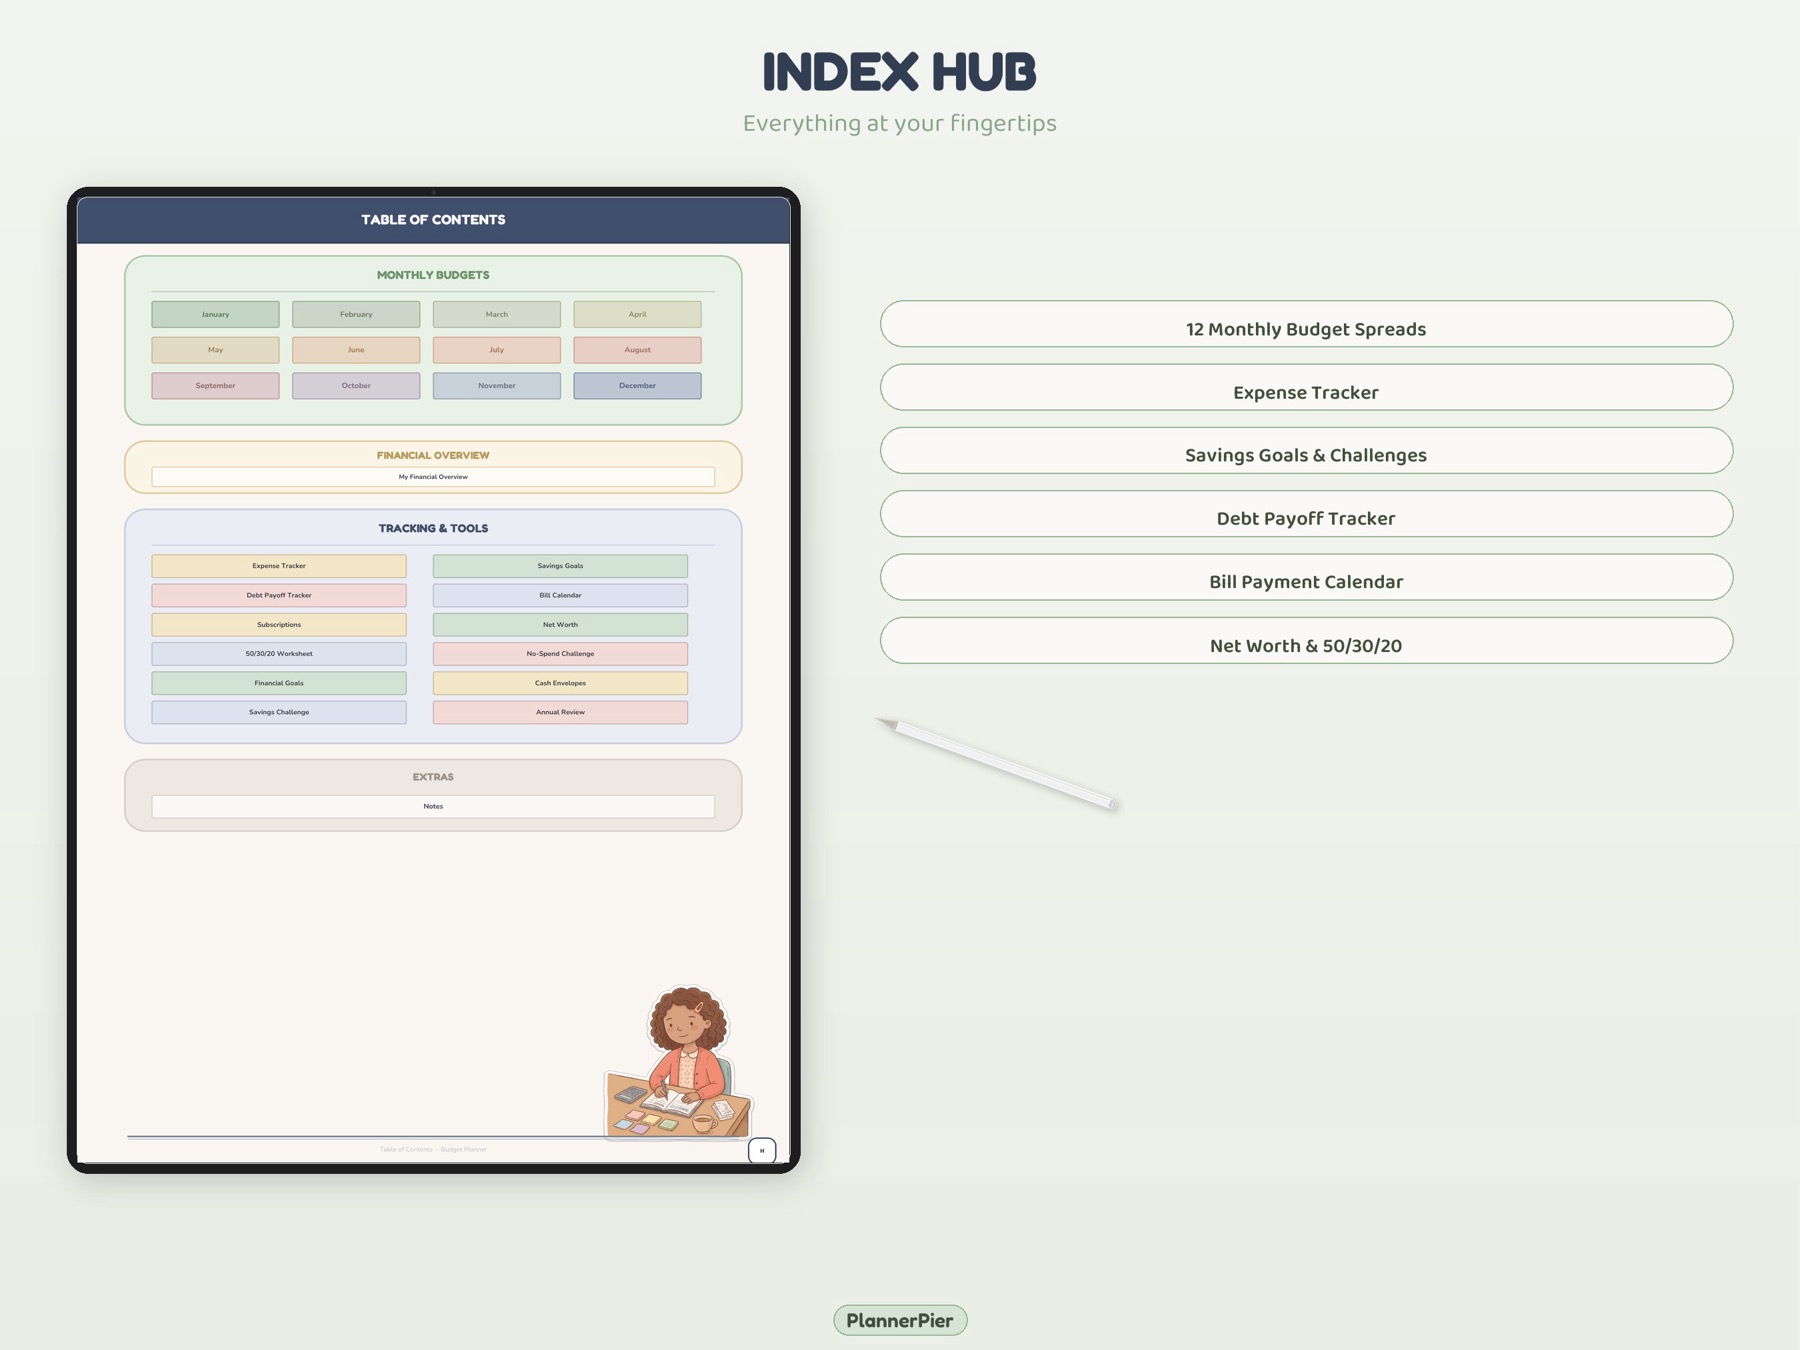
Task: Open the January monthly budget page
Action: [214, 314]
